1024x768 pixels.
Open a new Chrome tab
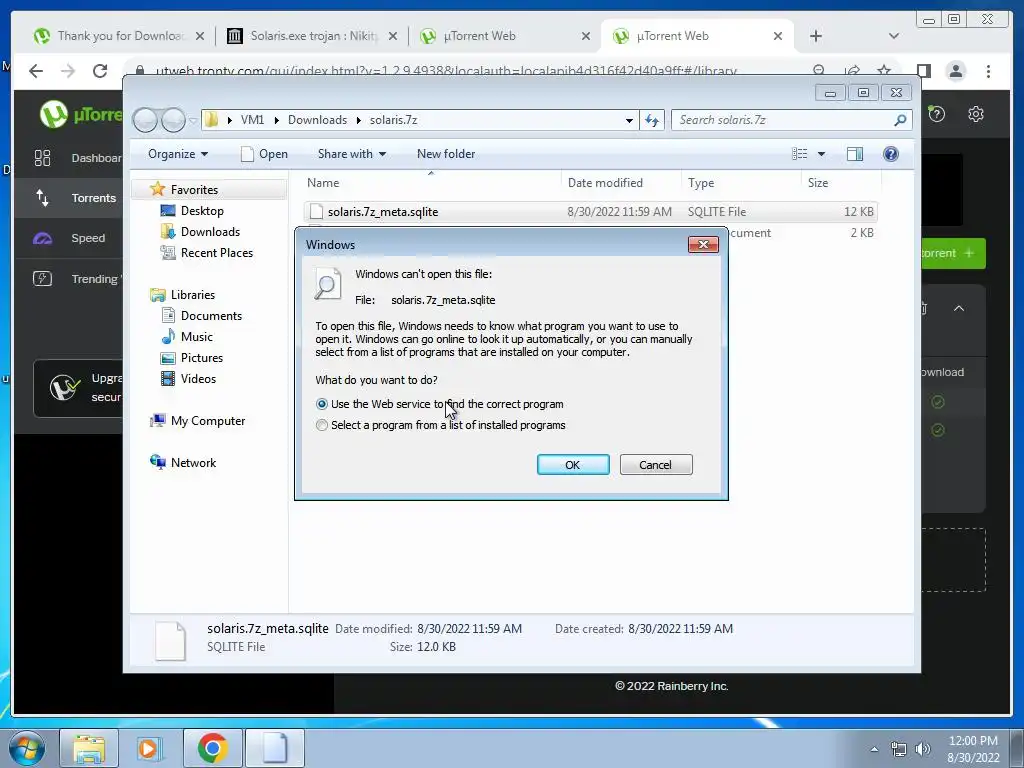(x=816, y=36)
